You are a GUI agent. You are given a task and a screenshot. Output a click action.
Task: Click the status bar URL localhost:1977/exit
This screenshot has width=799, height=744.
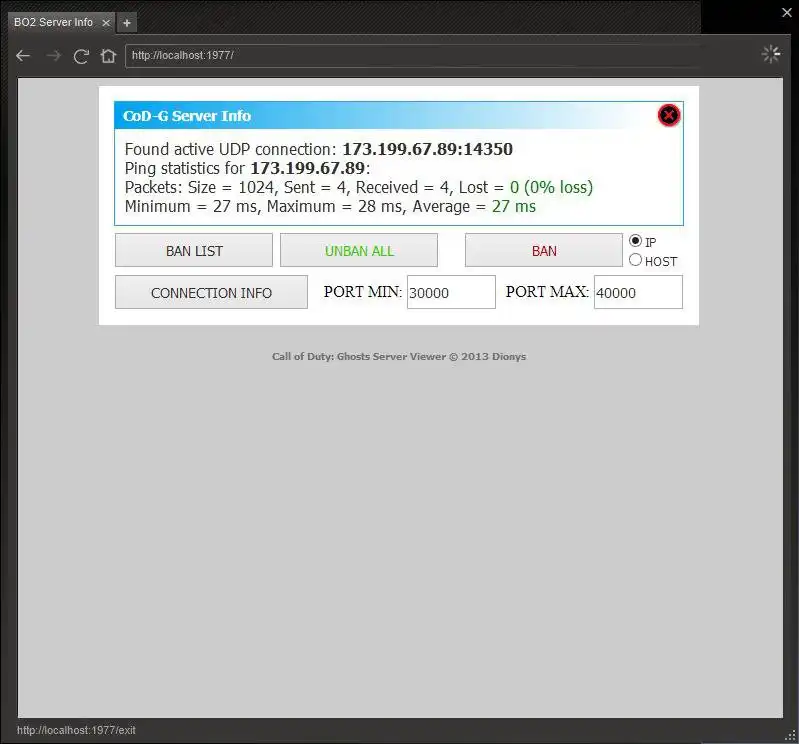click(x=76, y=730)
